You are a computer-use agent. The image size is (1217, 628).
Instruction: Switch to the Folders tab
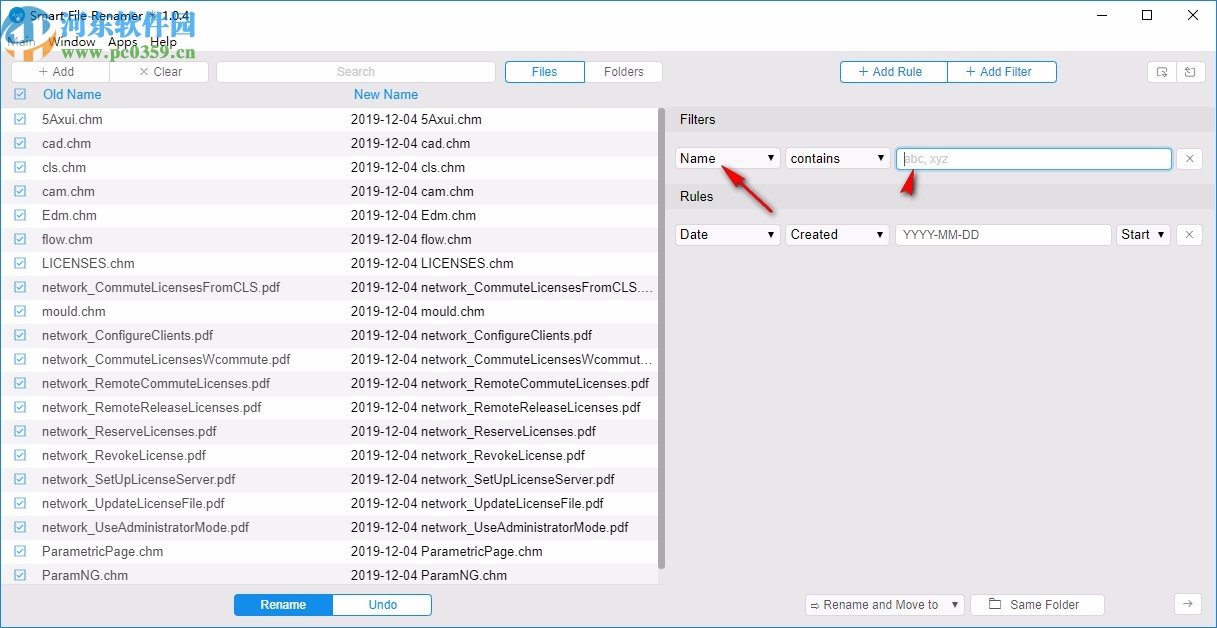tap(624, 71)
